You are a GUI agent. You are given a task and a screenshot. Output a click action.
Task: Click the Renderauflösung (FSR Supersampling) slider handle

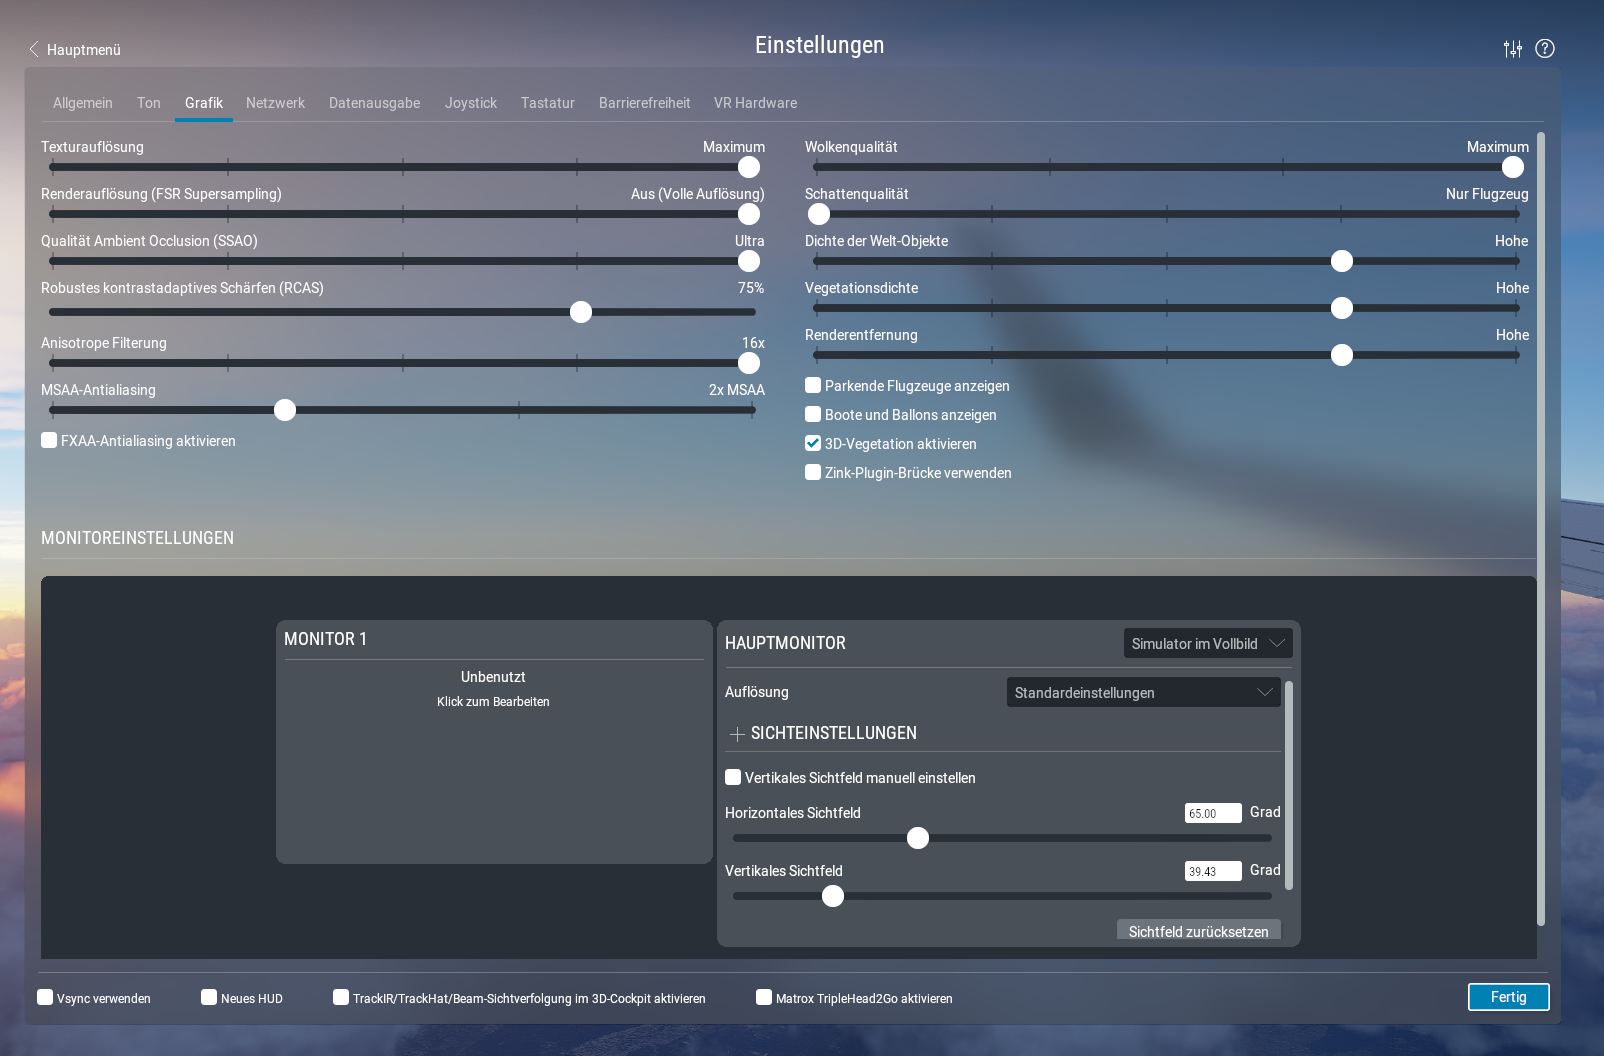coord(749,214)
